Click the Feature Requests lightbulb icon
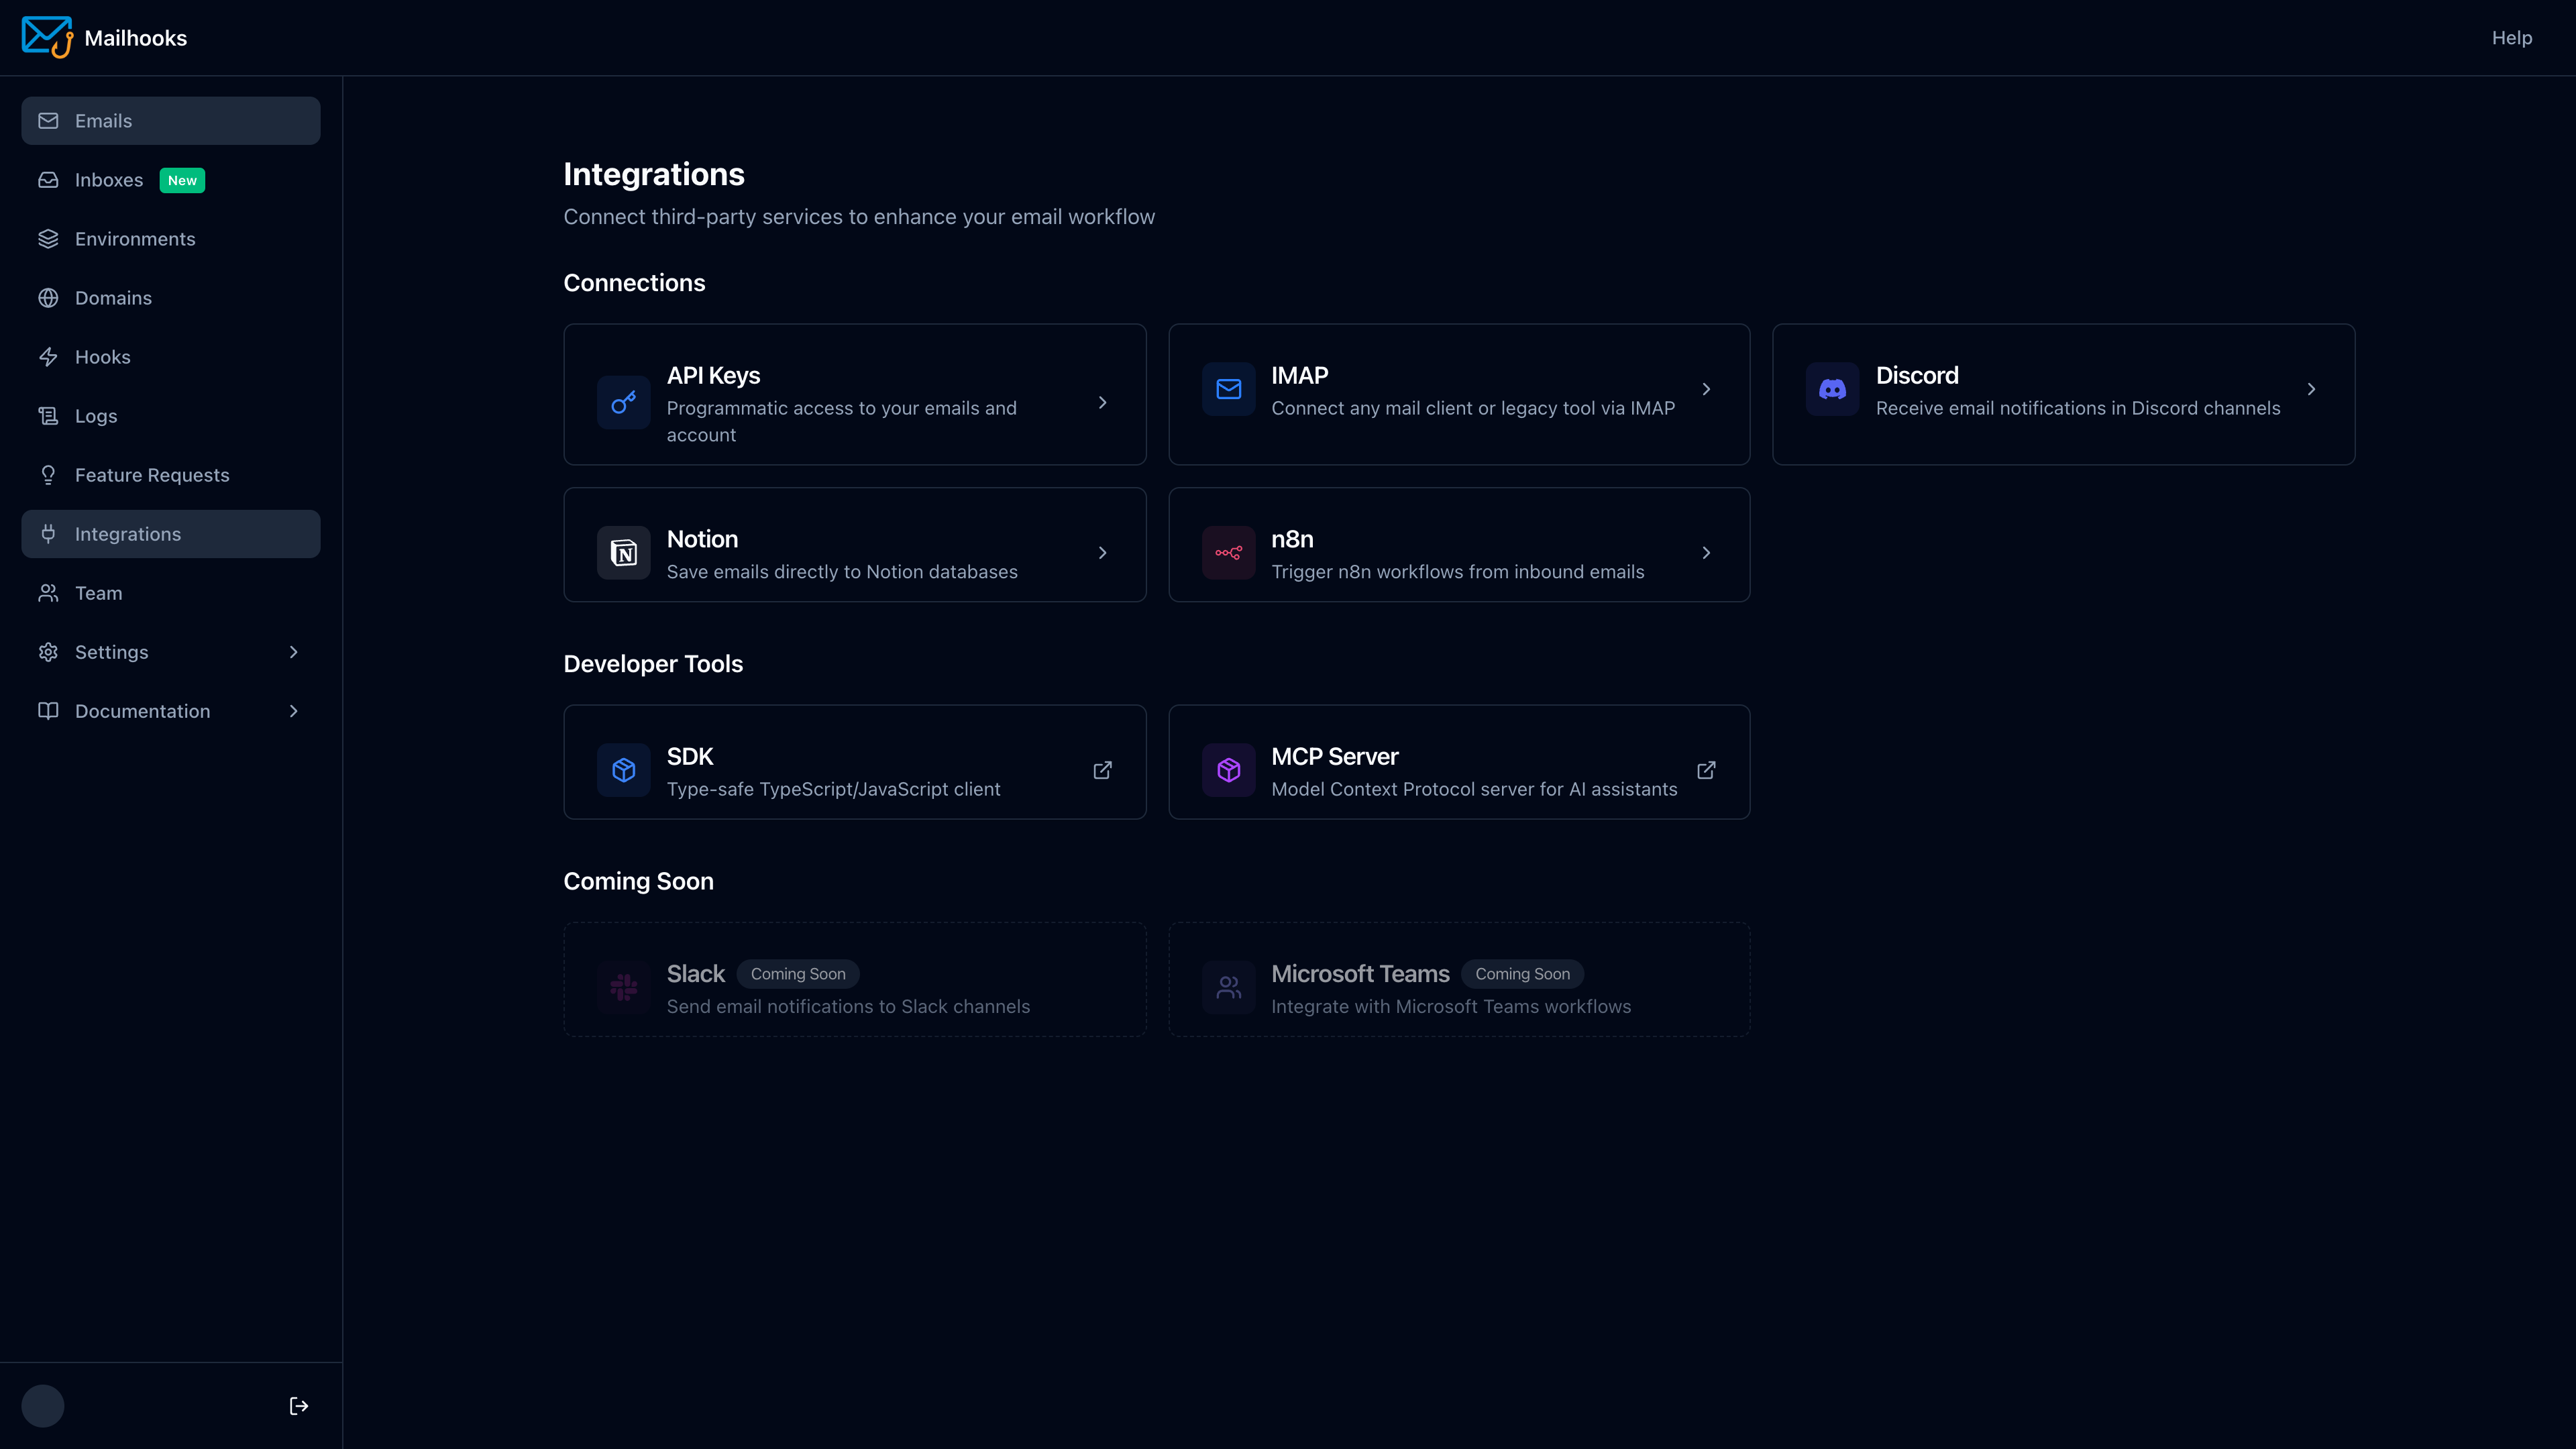 pos(48,475)
